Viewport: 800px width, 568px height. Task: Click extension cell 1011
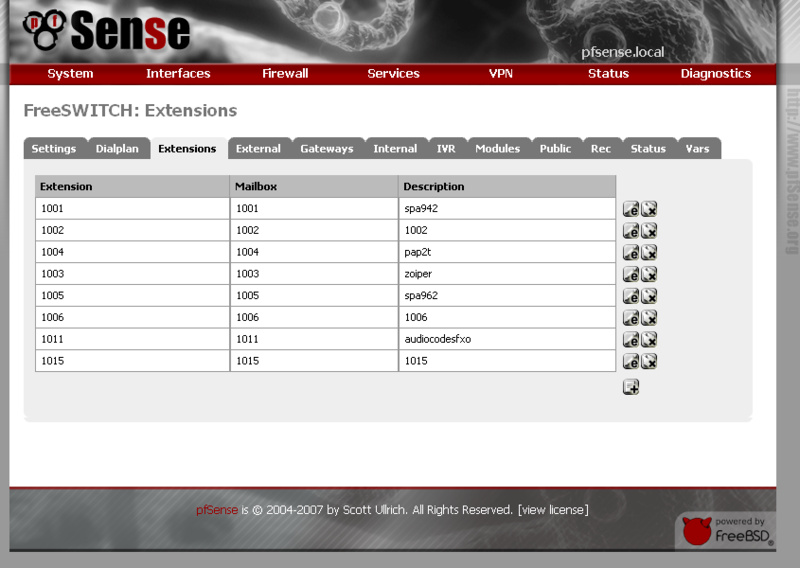point(132,339)
